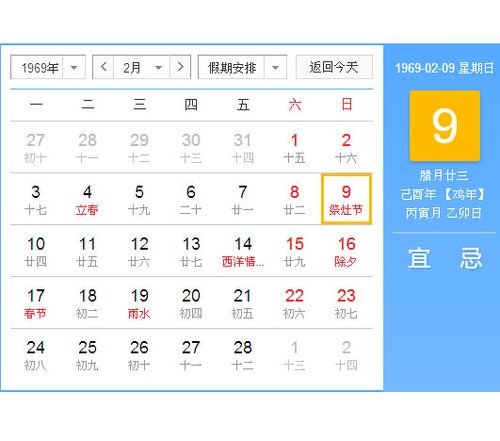Select February 14 西洋情人节
The height and width of the screenshot is (441, 500).
click(x=243, y=251)
